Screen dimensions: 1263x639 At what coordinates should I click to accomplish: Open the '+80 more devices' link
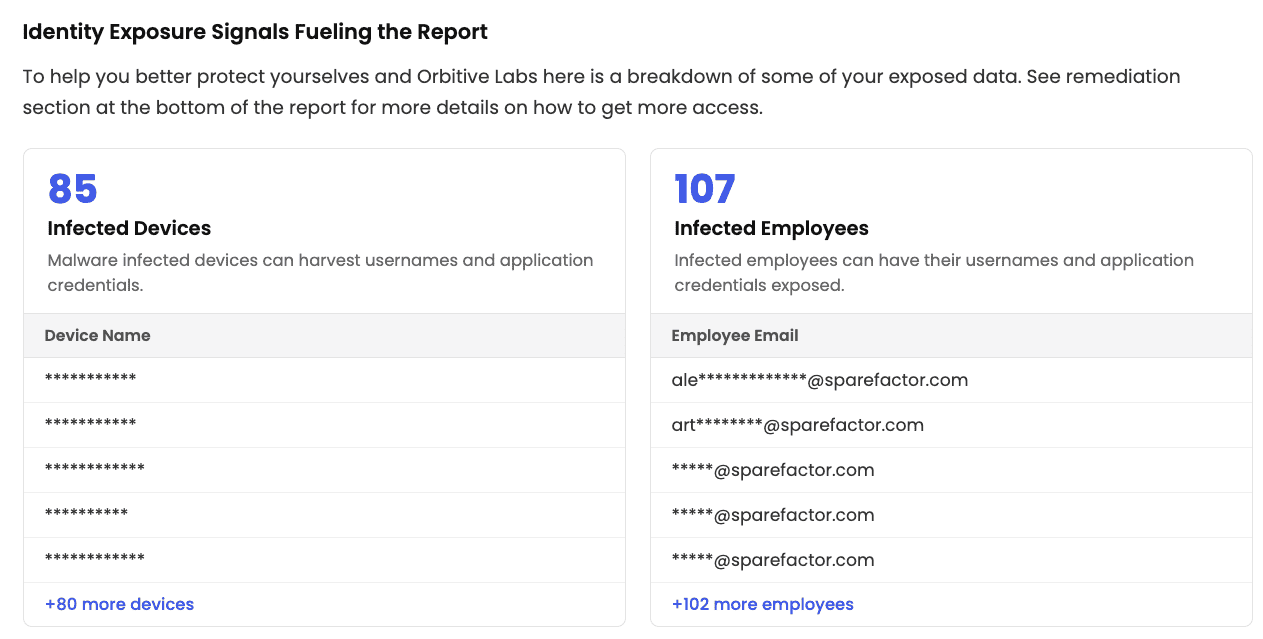(x=119, y=604)
